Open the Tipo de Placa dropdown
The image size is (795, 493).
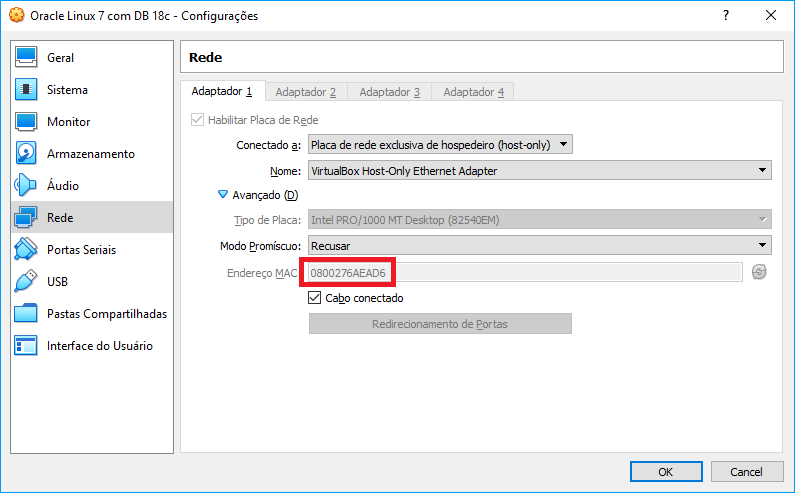(x=540, y=220)
